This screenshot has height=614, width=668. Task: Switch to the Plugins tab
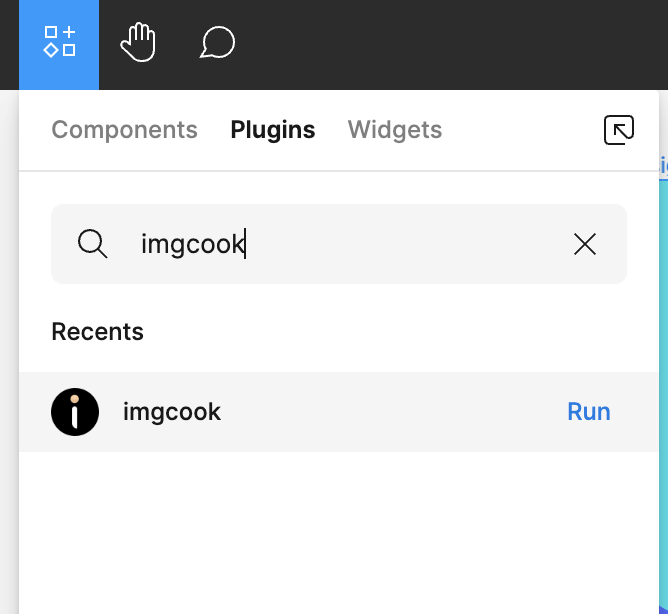(273, 130)
